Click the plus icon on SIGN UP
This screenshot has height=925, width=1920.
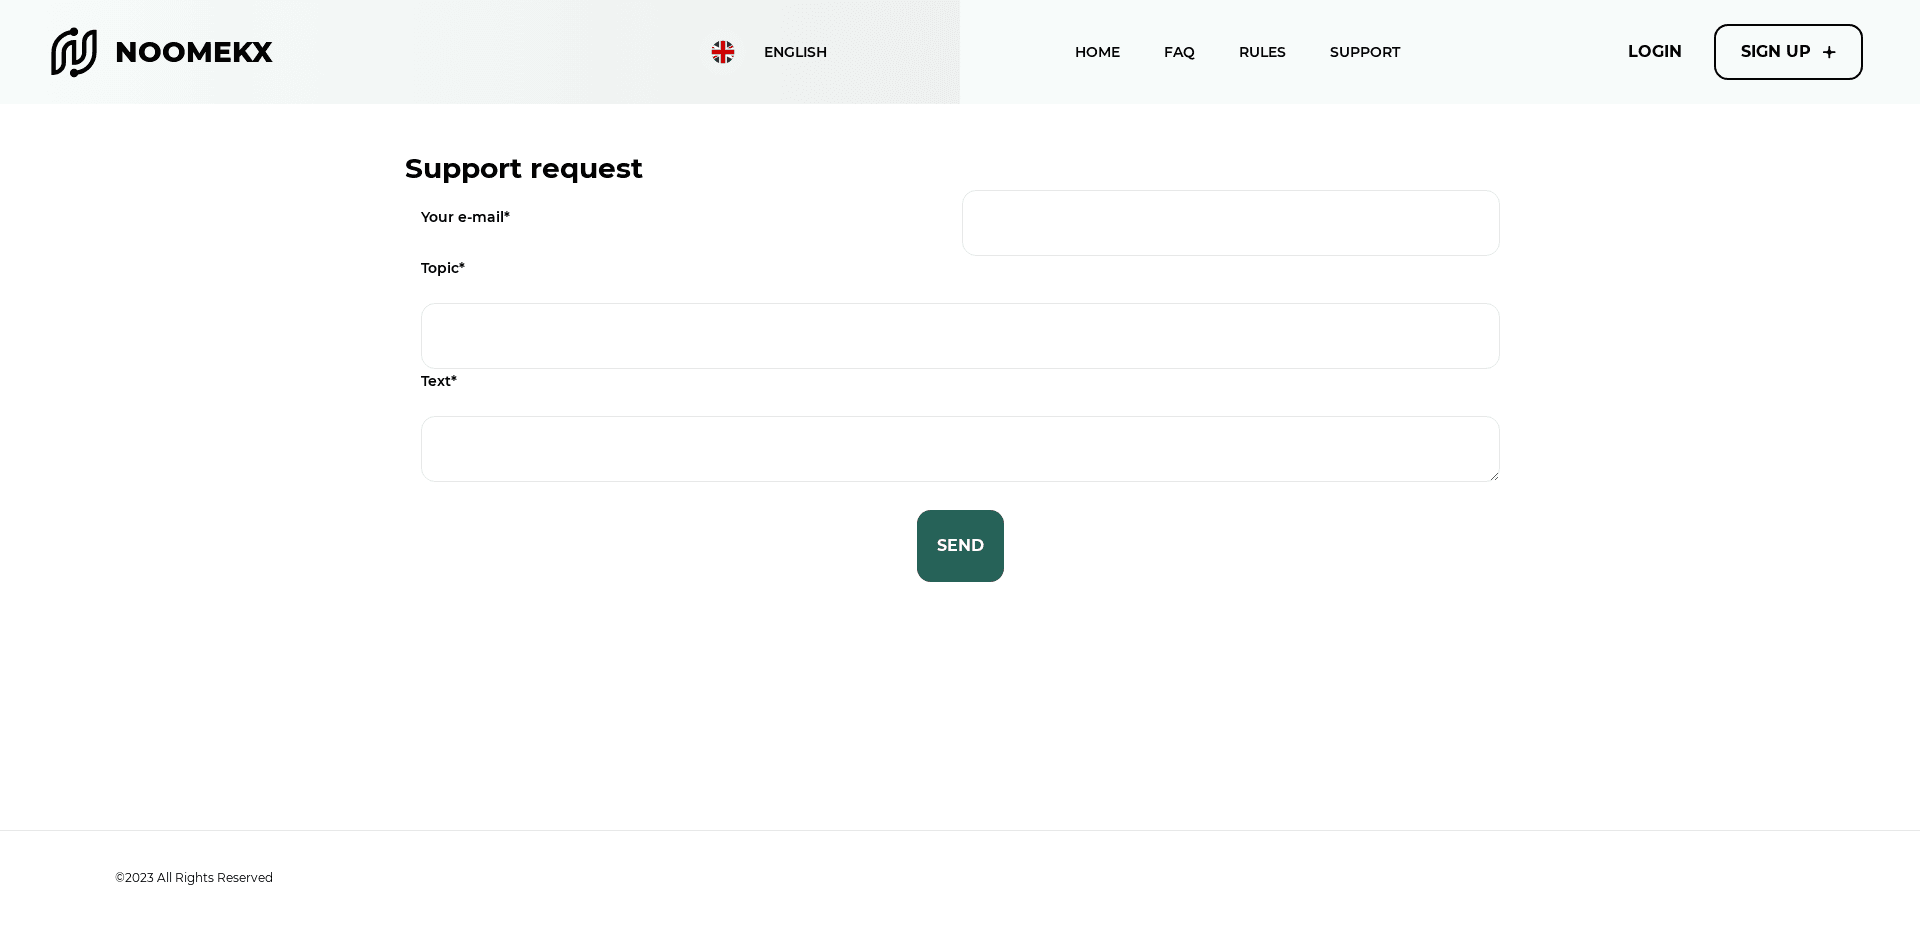[1830, 51]
